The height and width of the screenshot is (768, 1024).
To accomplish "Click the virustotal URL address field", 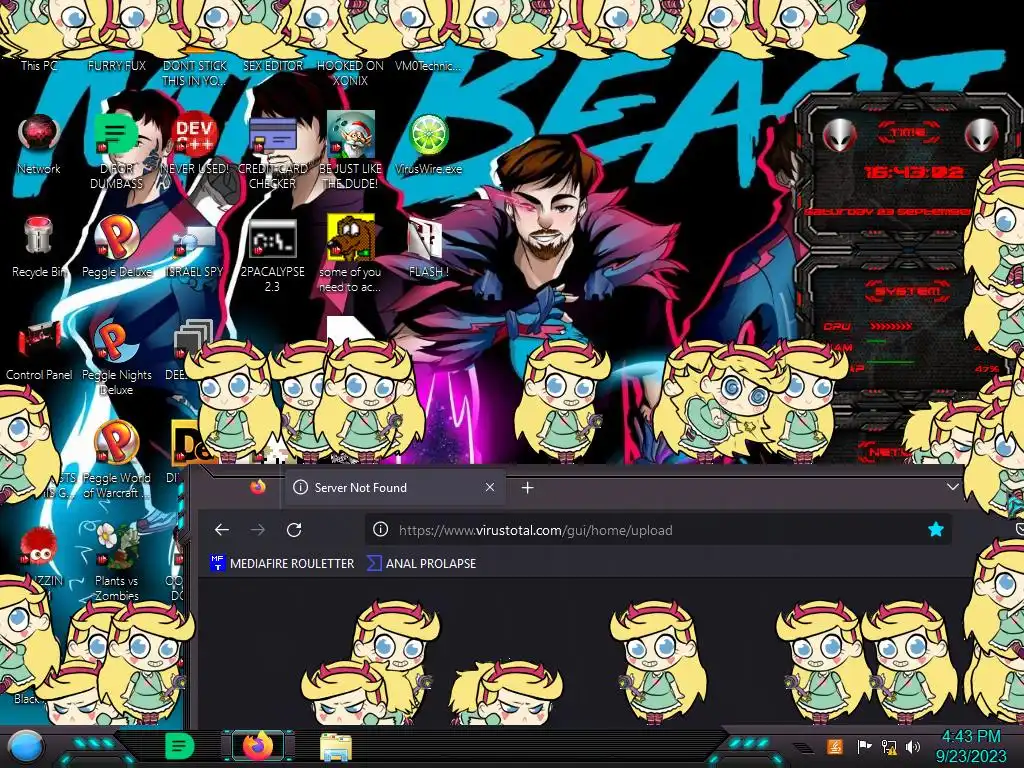I will click(x=658, y=530).
